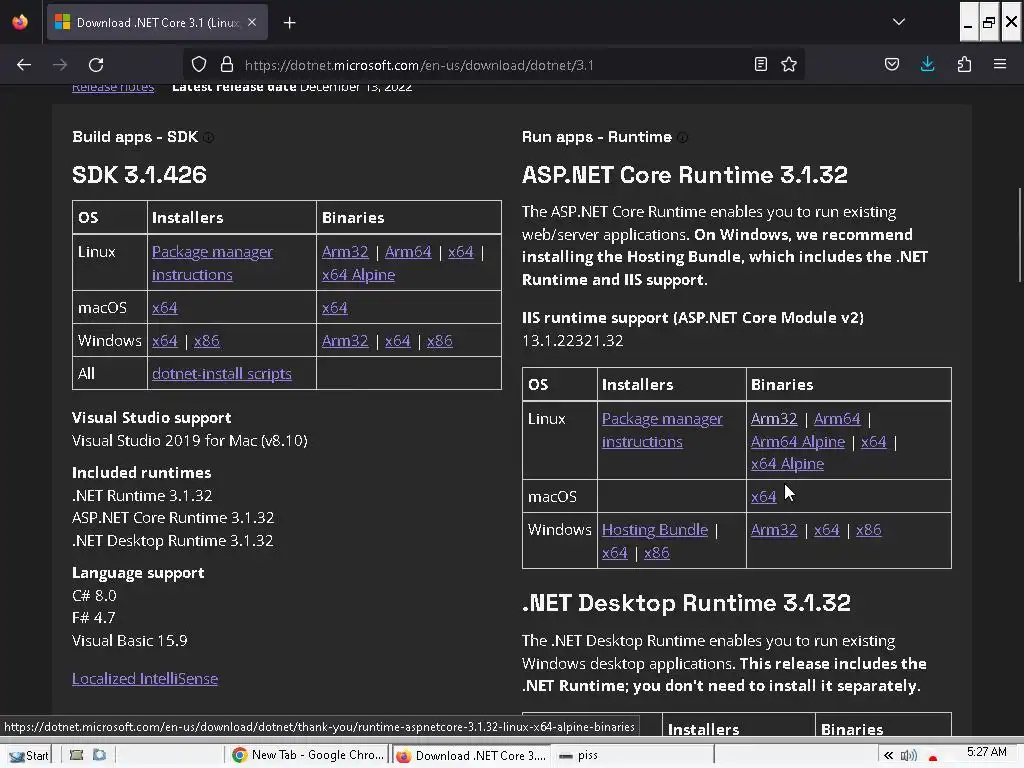This screenshot has width=1024, height=768.
Task: Download SDK macOS x64 installer
Action: (x=165, y=308)
